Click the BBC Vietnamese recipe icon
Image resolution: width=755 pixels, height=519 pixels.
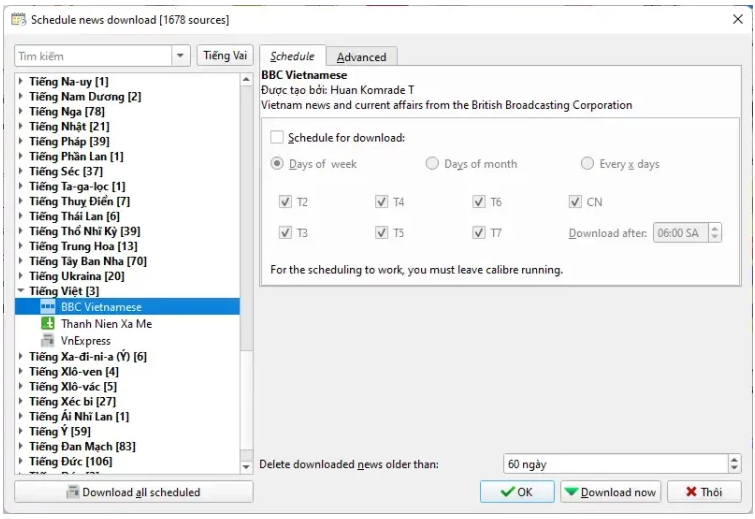(48, 307)
